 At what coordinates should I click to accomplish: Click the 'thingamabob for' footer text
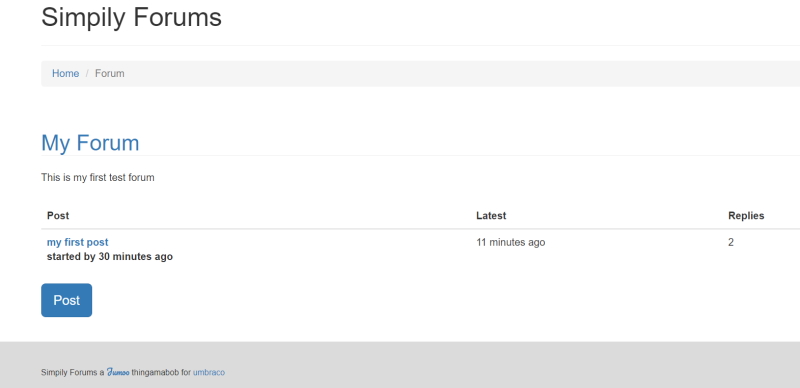coord(161,372)
